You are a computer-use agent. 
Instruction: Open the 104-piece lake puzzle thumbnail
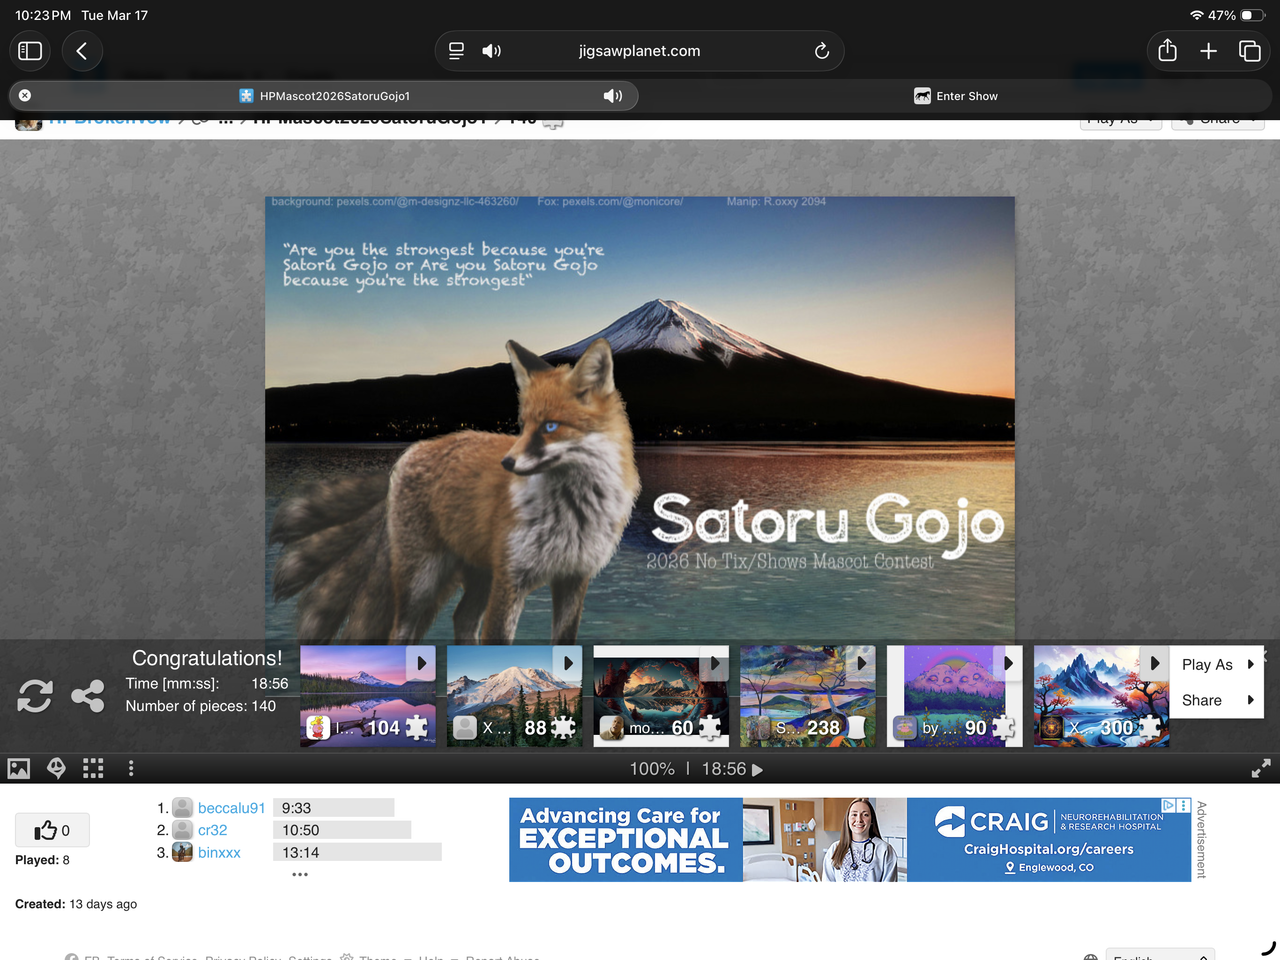tap(368, 696)
